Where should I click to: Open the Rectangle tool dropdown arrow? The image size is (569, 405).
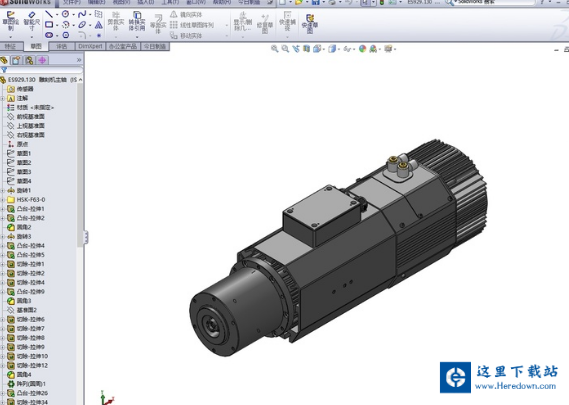coord(57,25)
